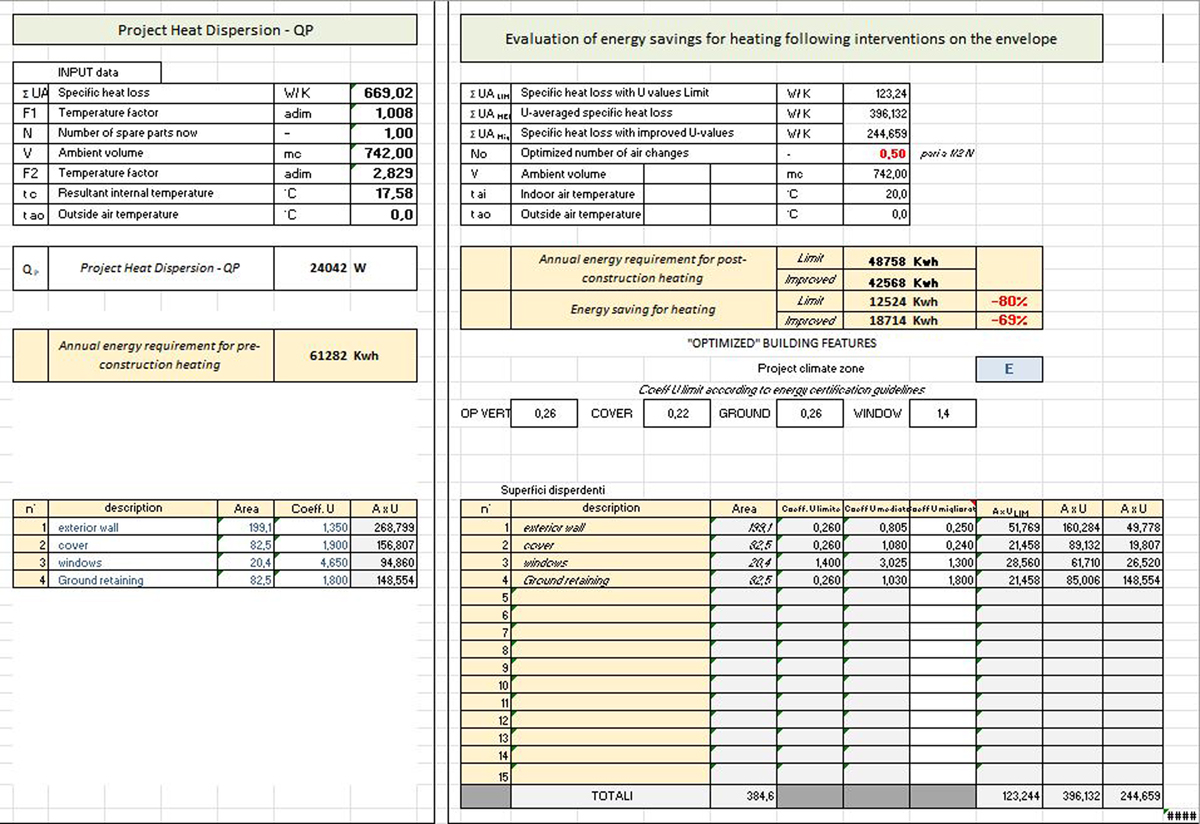The height and width of the screenshot is (824, 1200).
Task: Click the -69% saving percentage cell
Action: 1009,321
